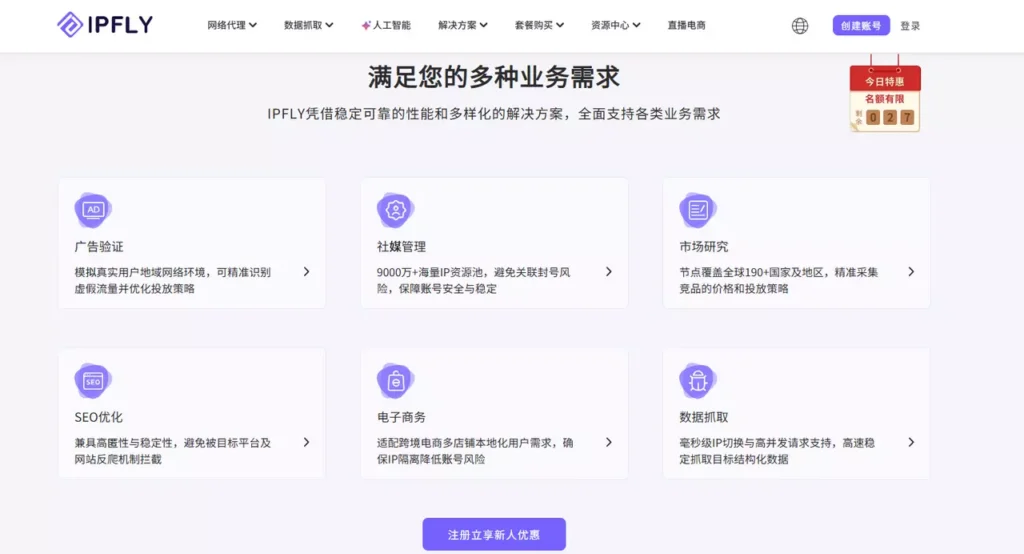Open the globe language selector
The image size is (1024, 554).
click(x=800, y=25)
